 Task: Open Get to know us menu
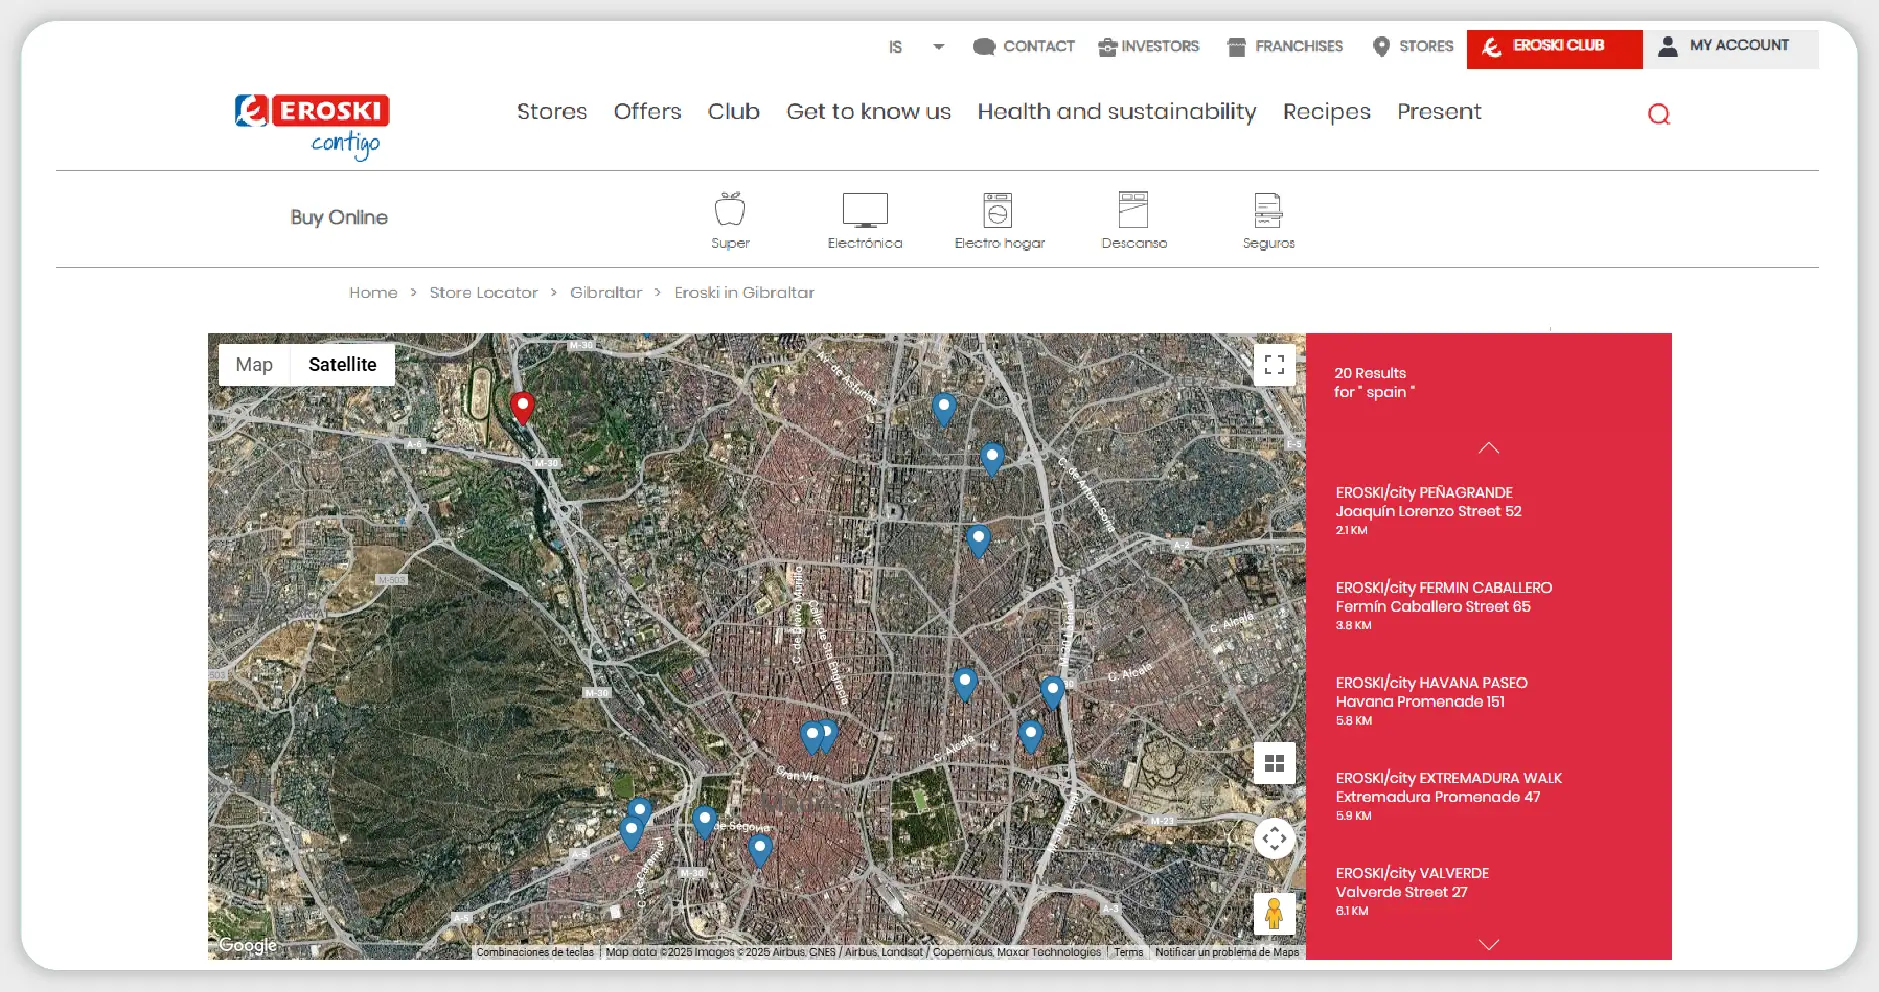click(x=869, y=111)
